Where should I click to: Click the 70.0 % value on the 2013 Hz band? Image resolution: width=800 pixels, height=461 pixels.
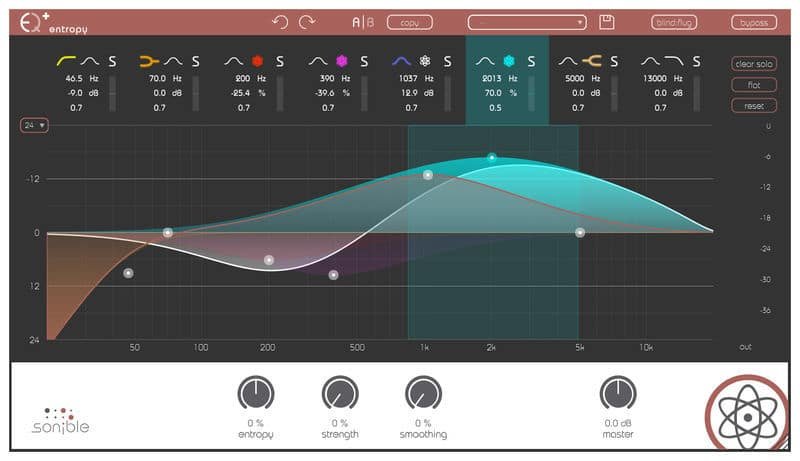[x=493, y=93]
